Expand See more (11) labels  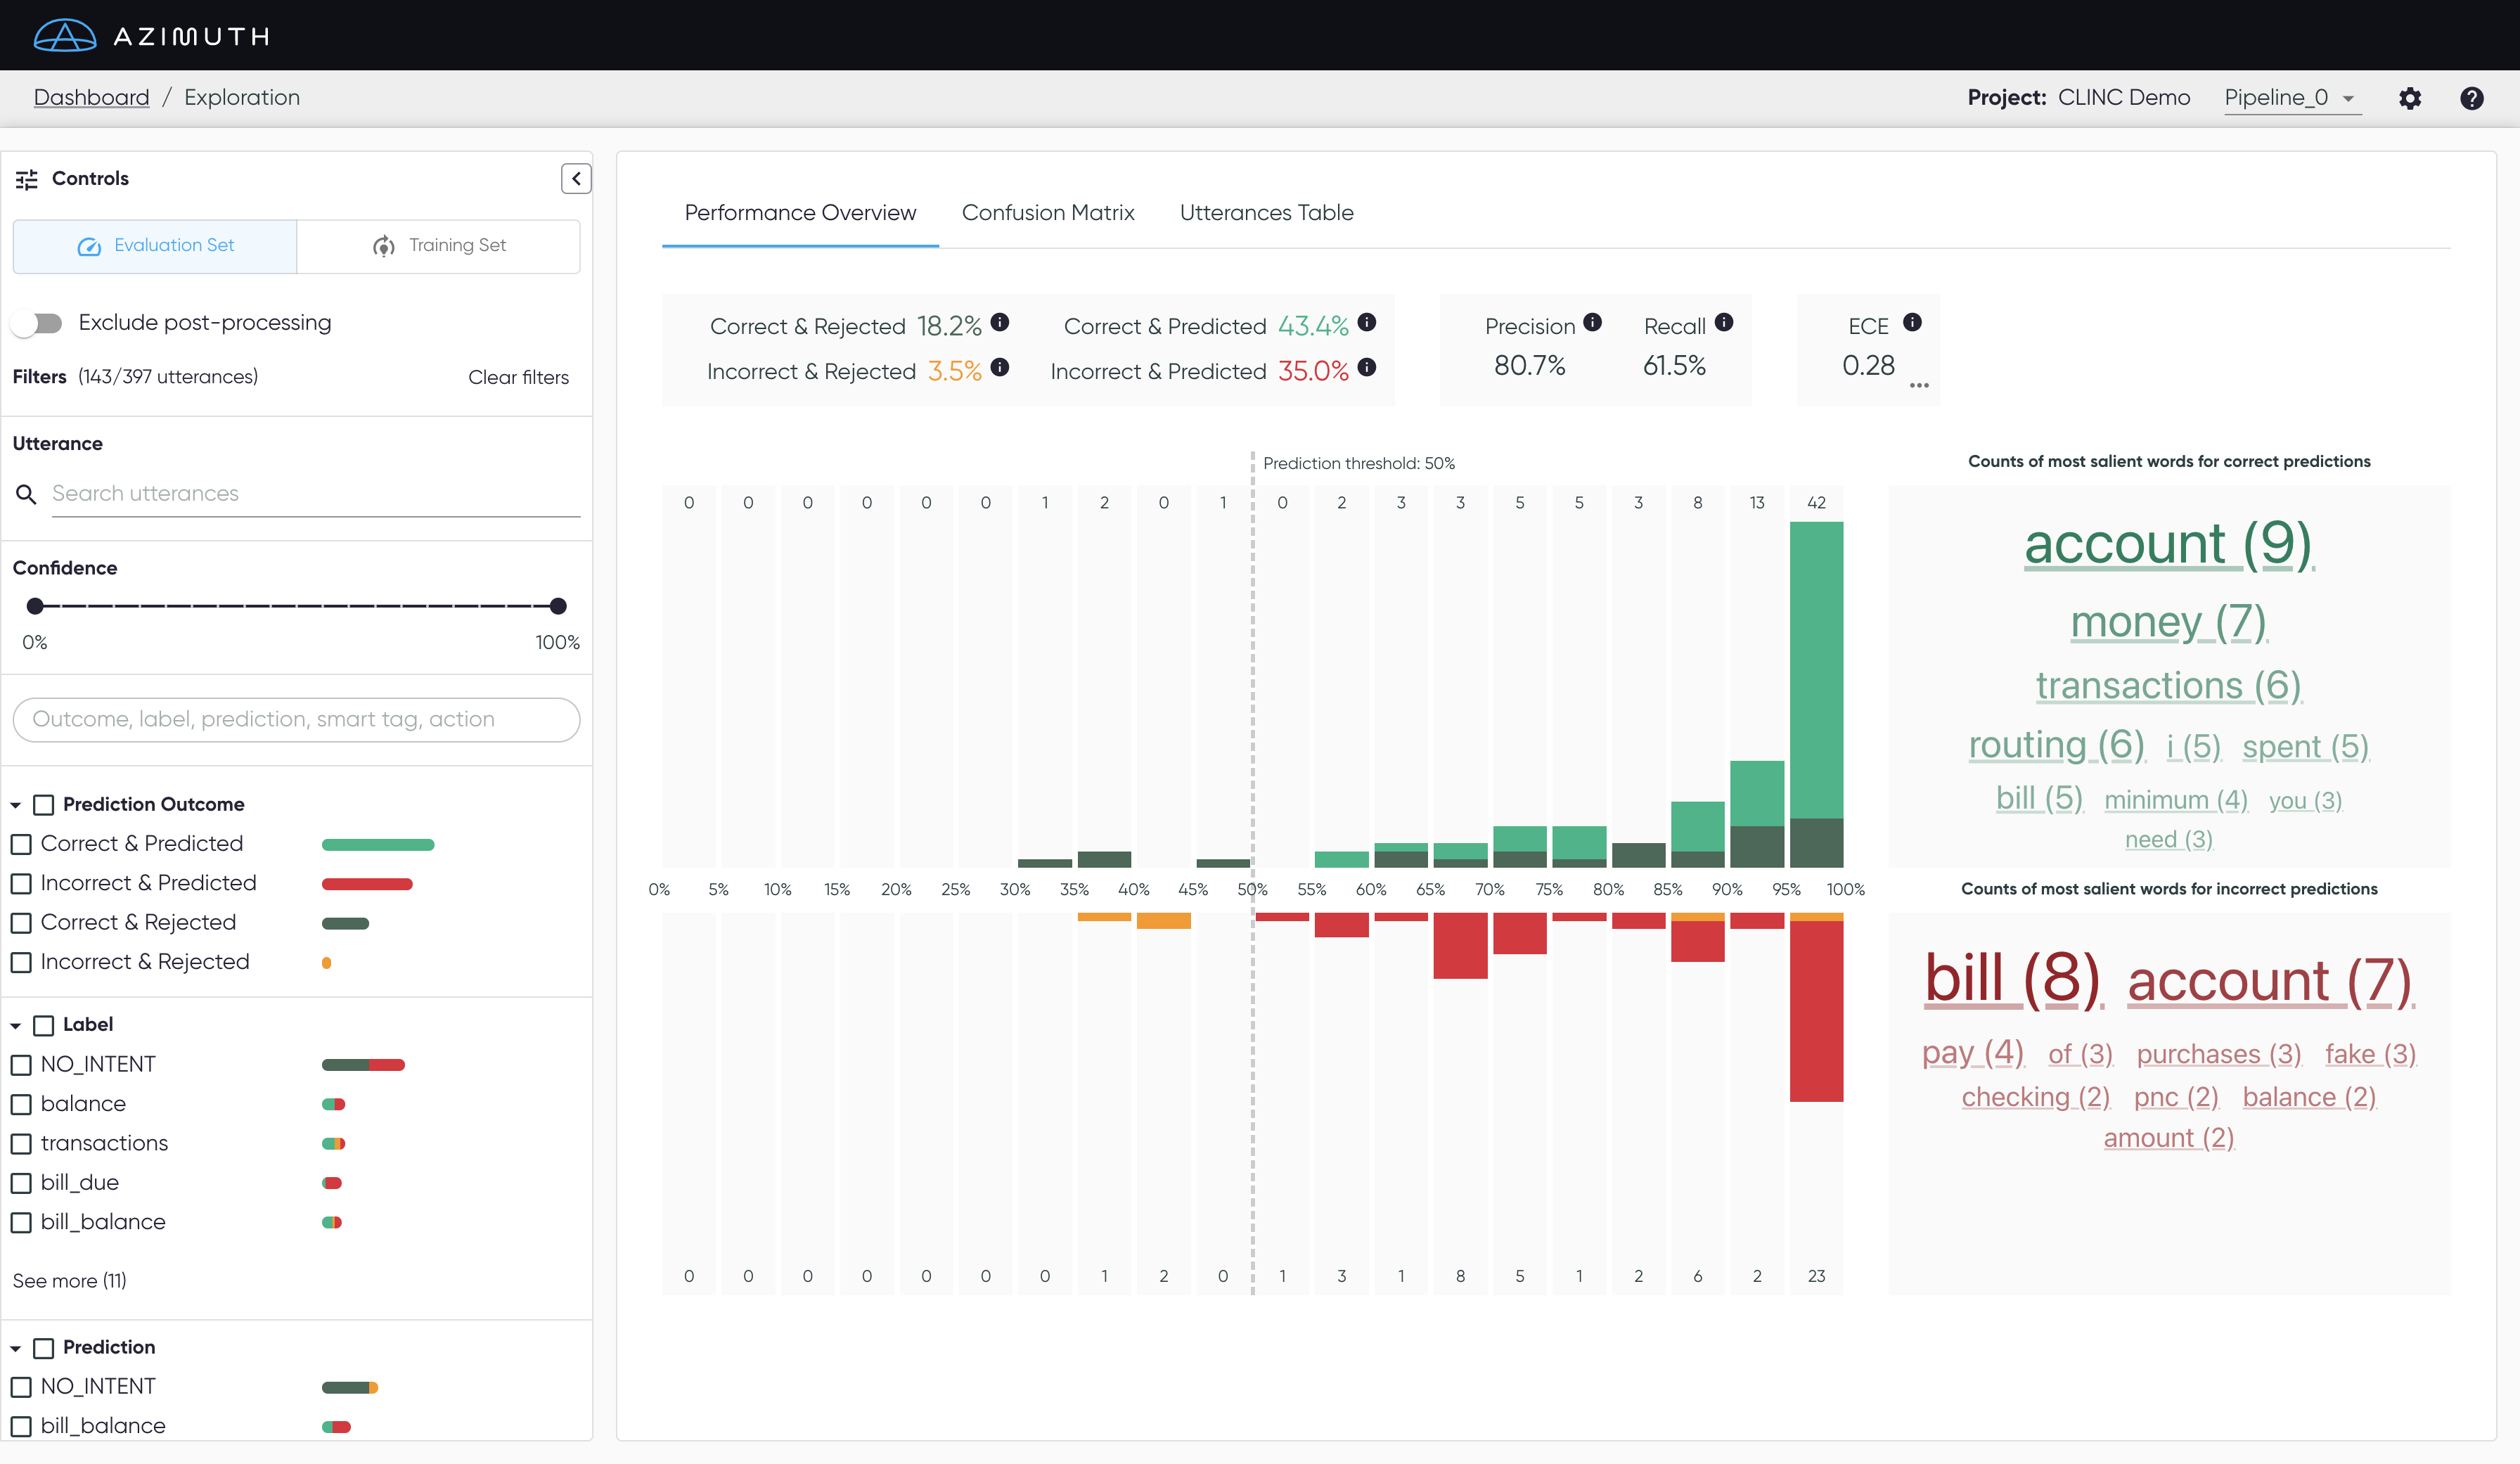pyautogui.click(x=70, y=1281)
